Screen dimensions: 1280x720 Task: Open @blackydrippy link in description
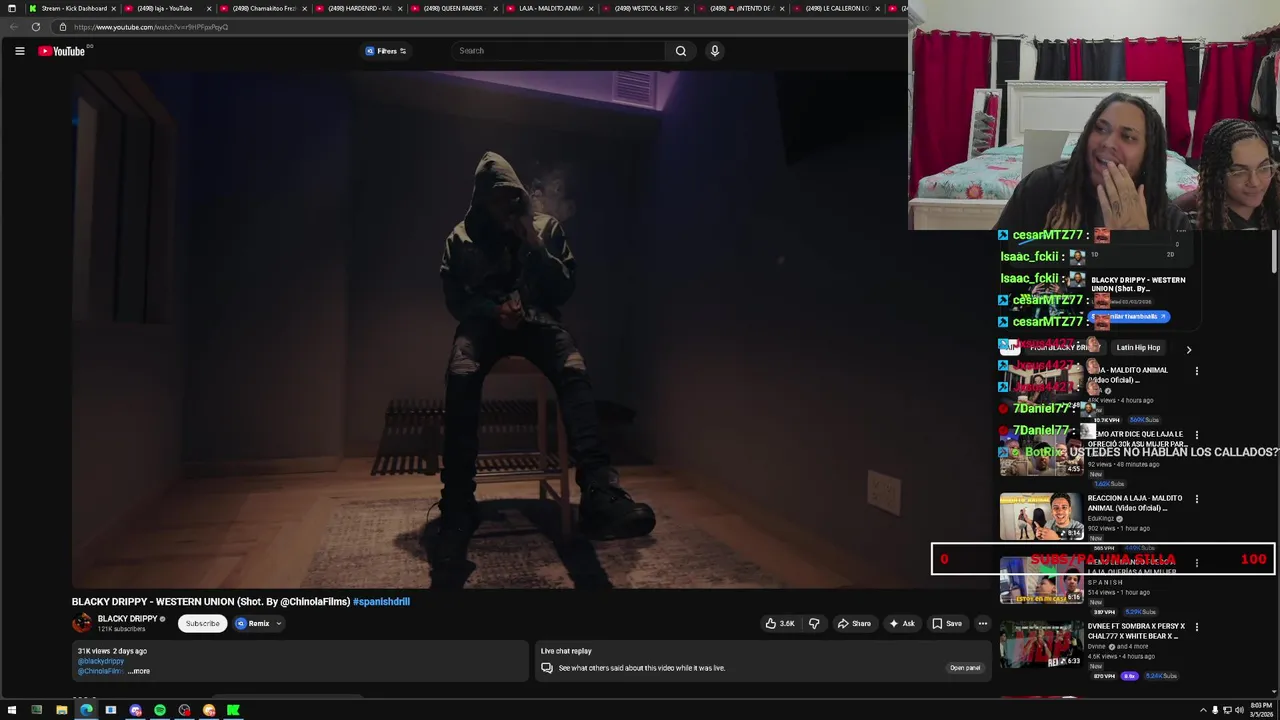tap(101, 661)
